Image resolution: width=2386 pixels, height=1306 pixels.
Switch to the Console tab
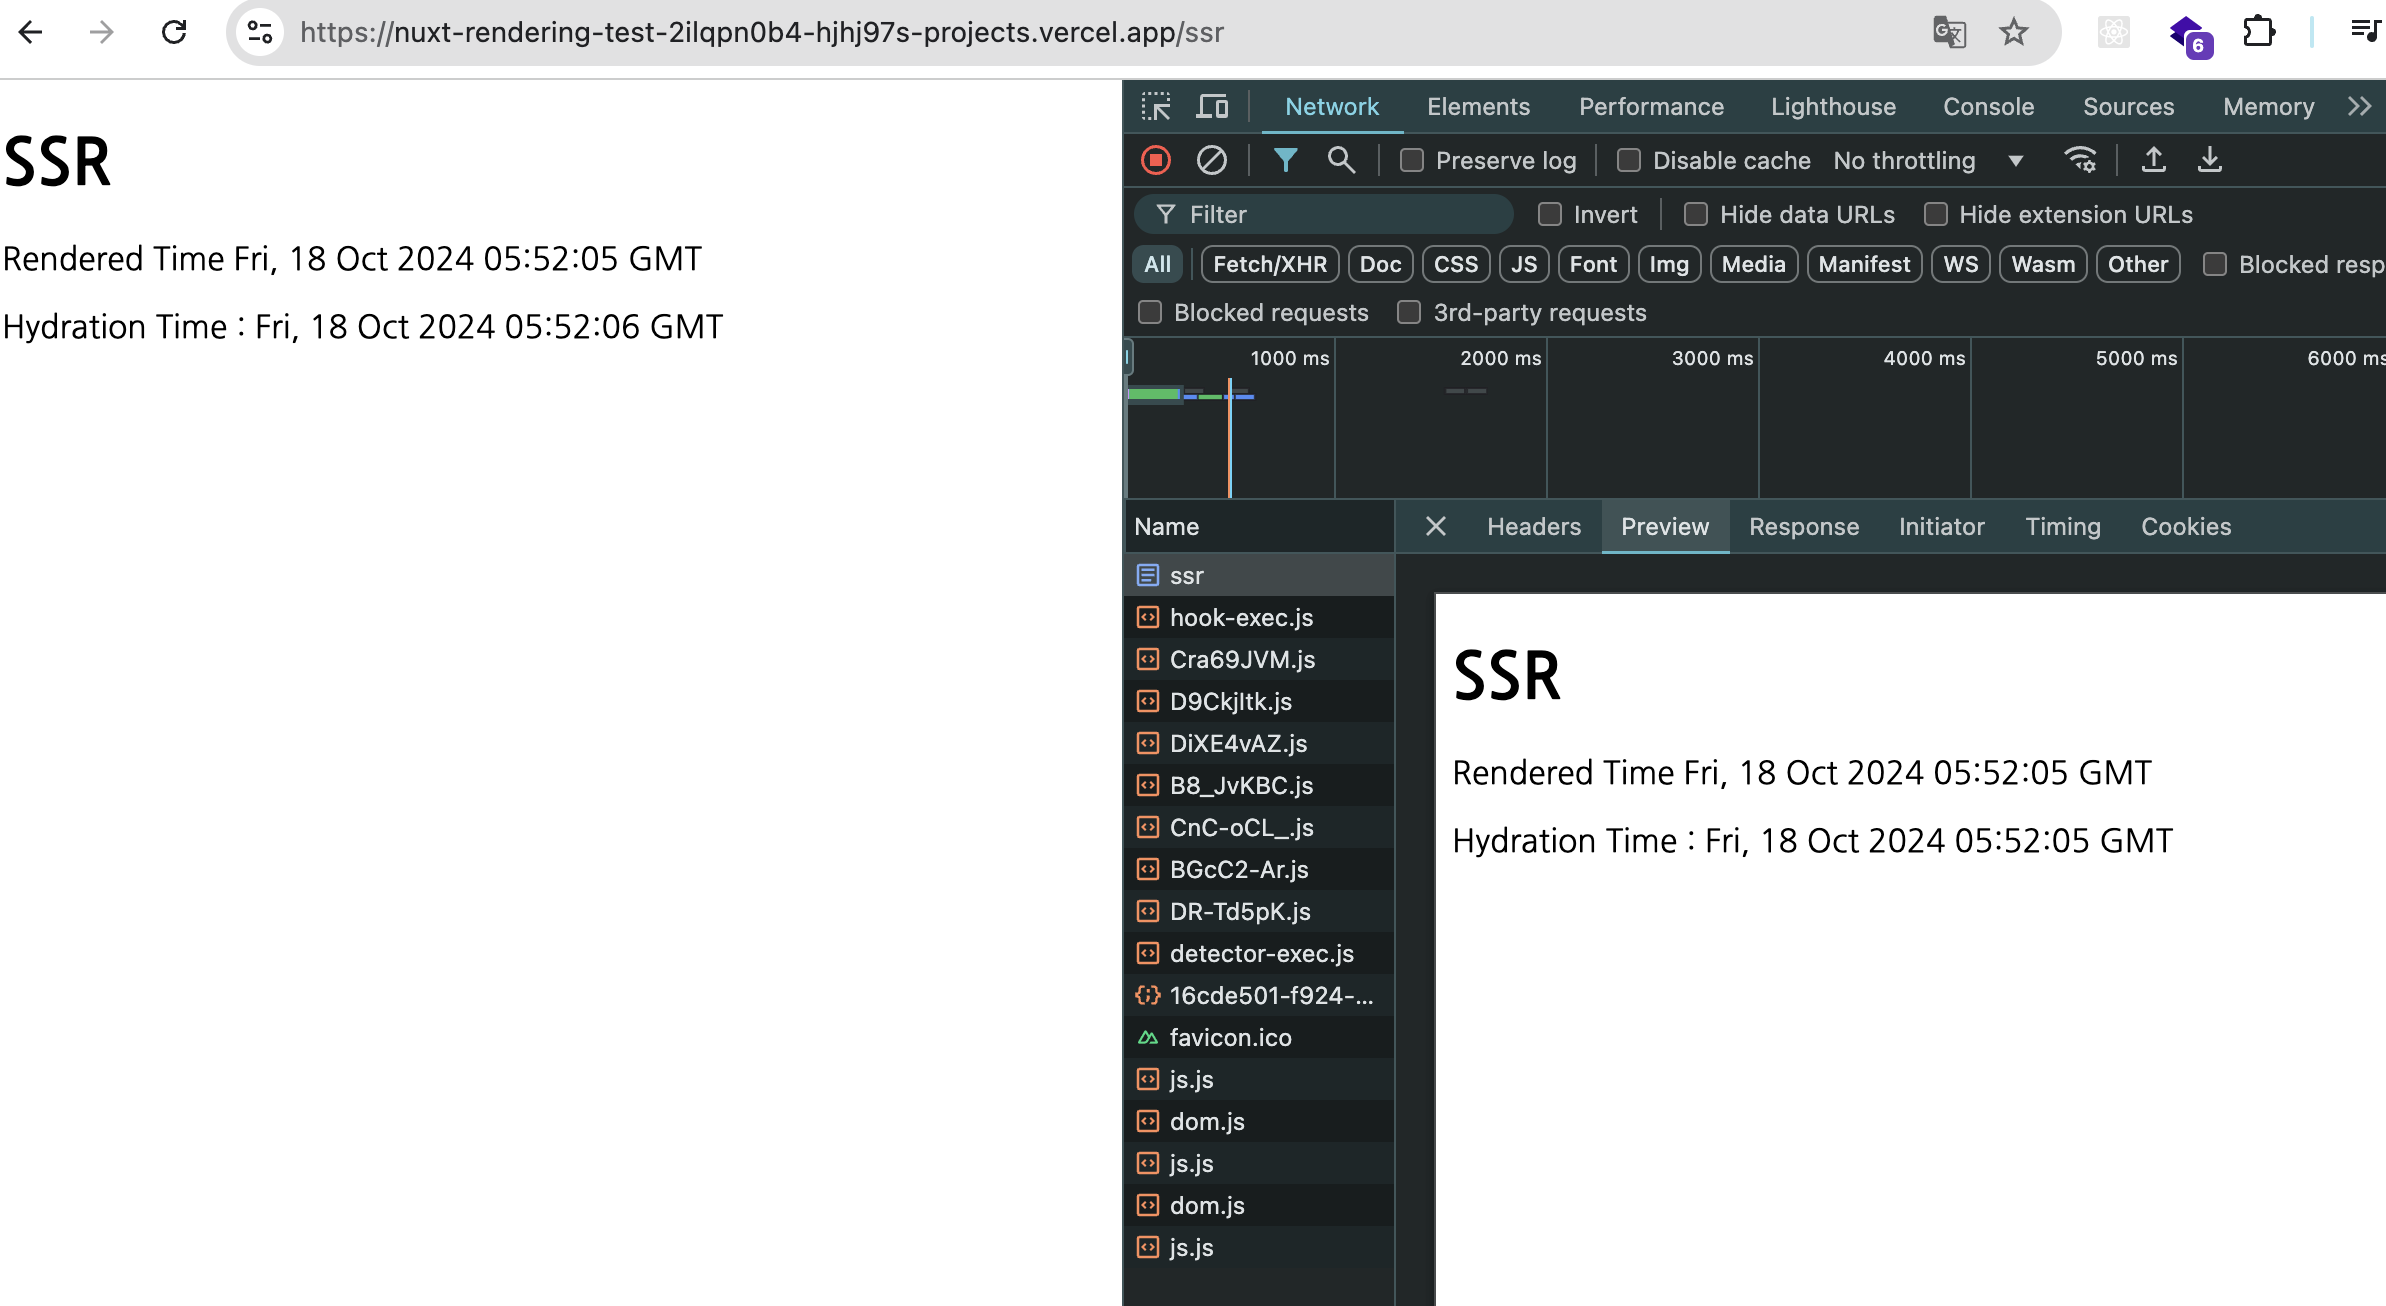(1988, 106)
